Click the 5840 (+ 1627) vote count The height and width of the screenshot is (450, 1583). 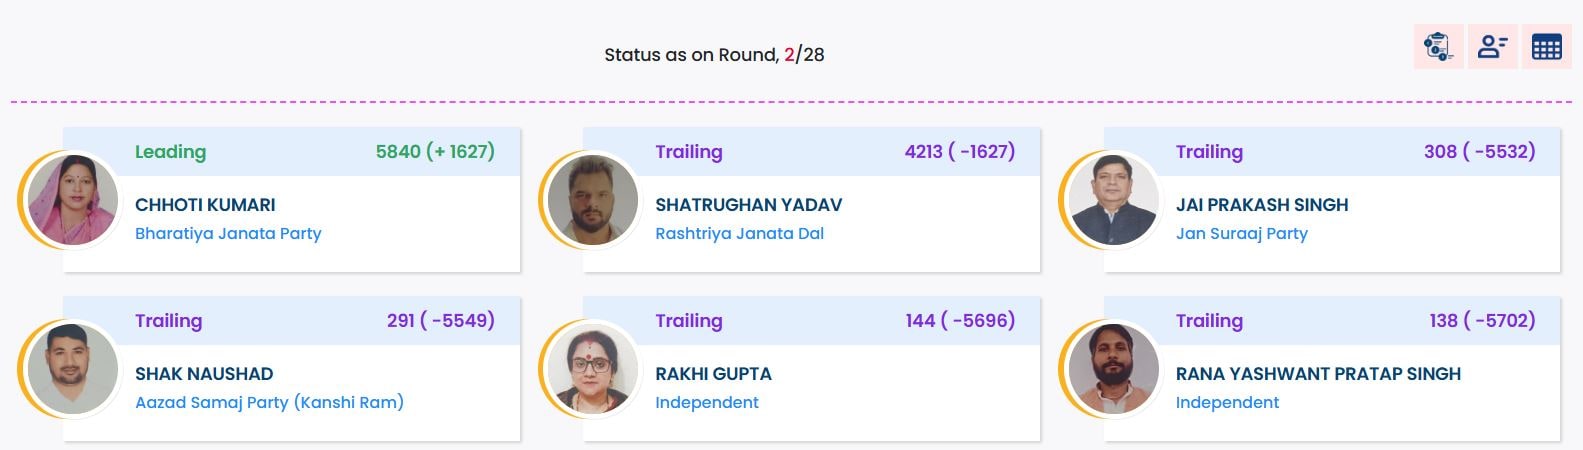[435, 152]
